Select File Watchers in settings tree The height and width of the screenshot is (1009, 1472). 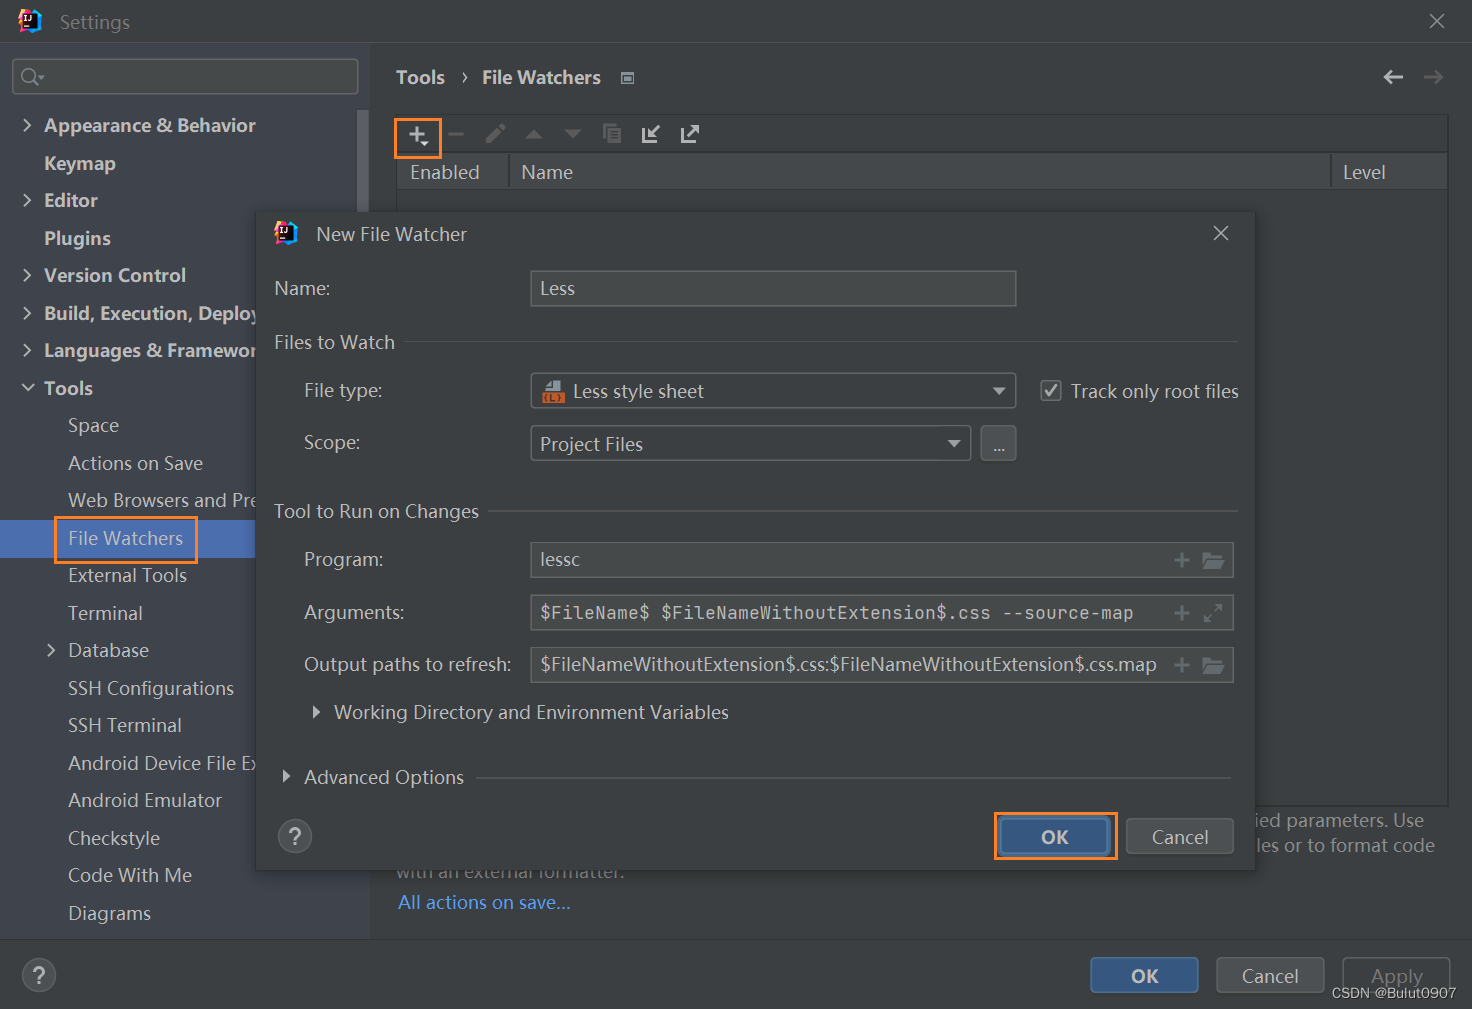coord(126,538)
